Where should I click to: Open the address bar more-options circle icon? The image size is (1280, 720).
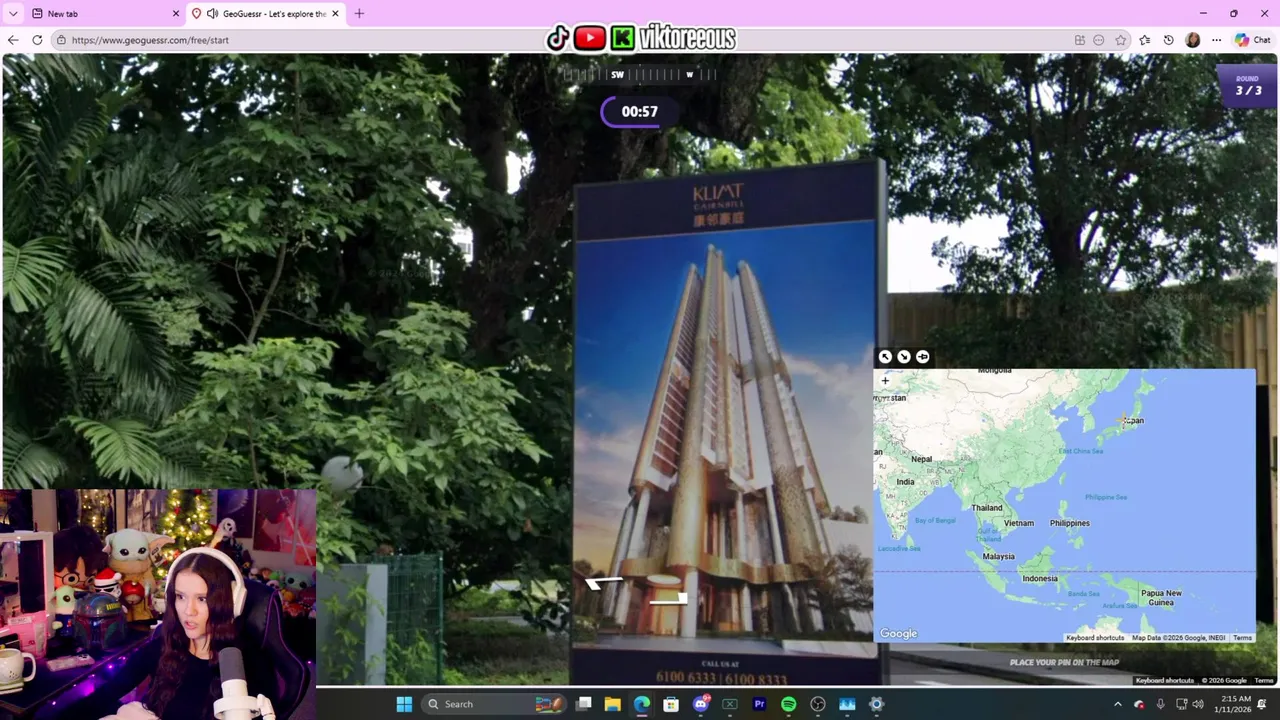tap(1099, 40)
